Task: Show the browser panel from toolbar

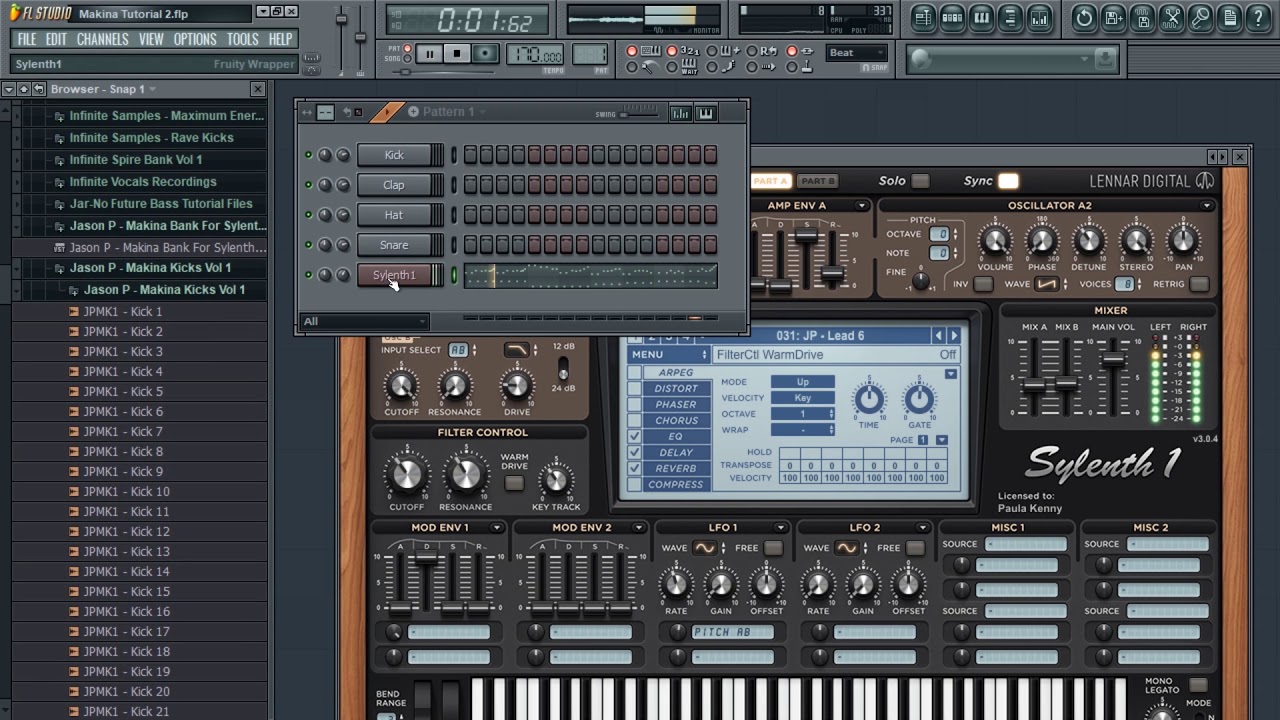Action: tap(1010, 18)
